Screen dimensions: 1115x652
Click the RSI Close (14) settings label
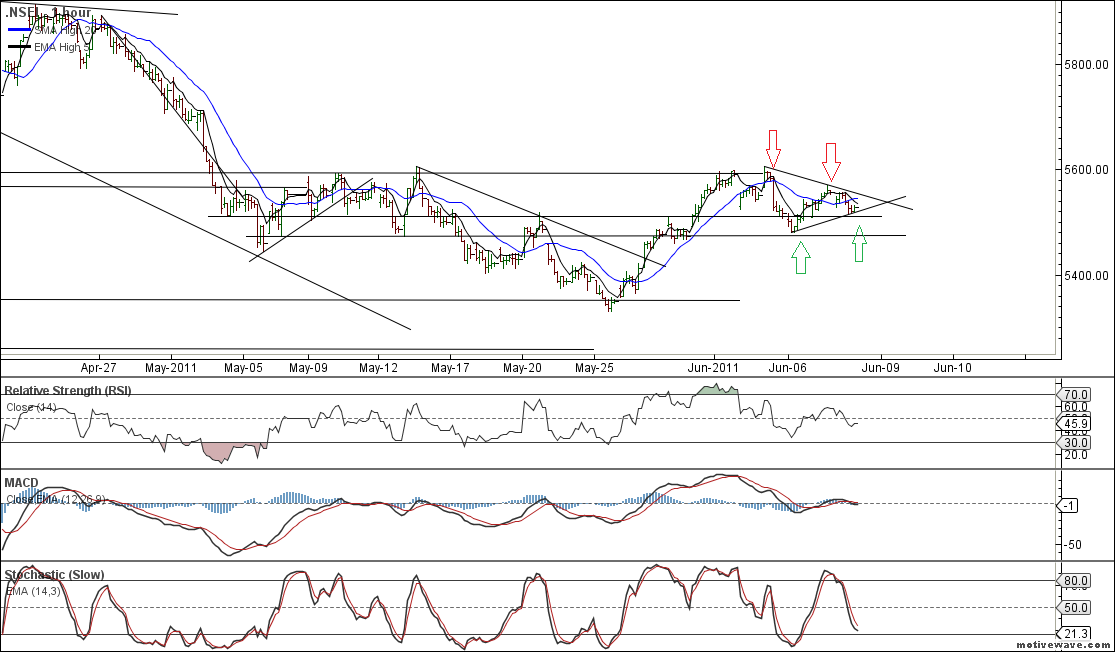32,407
